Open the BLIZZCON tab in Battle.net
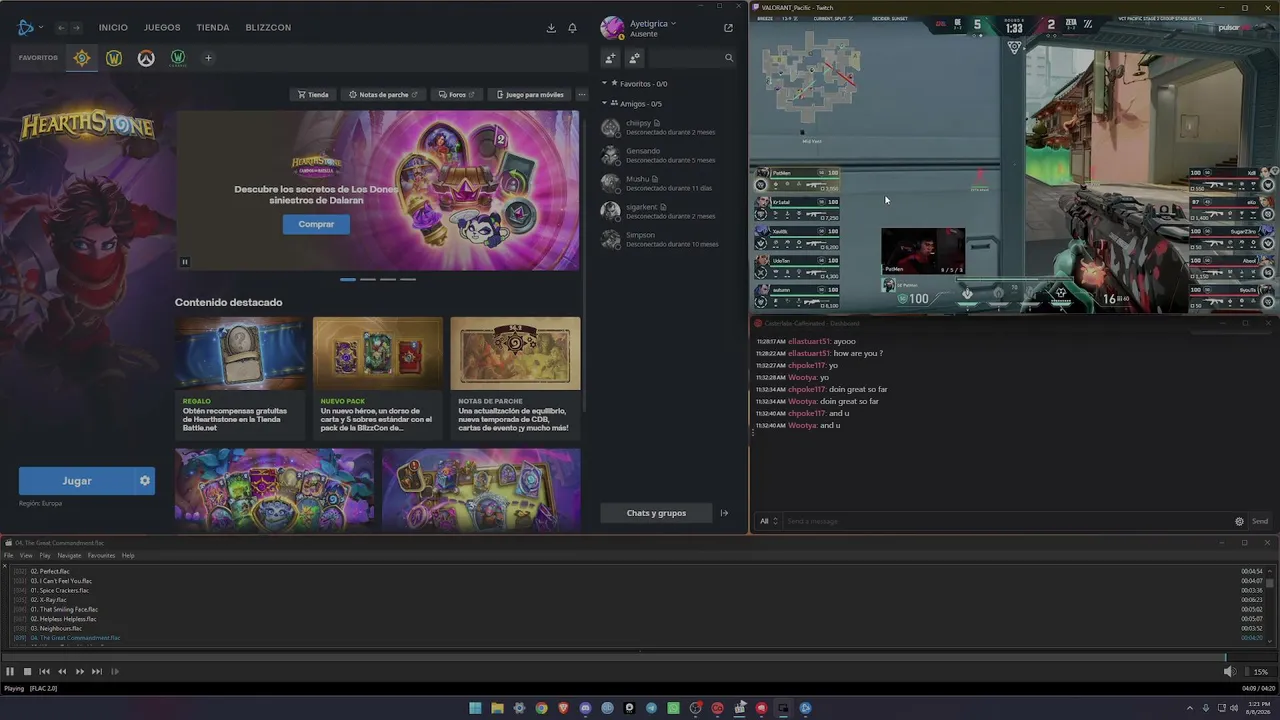This screenshot has width=1280, height=720. point(268,28)
